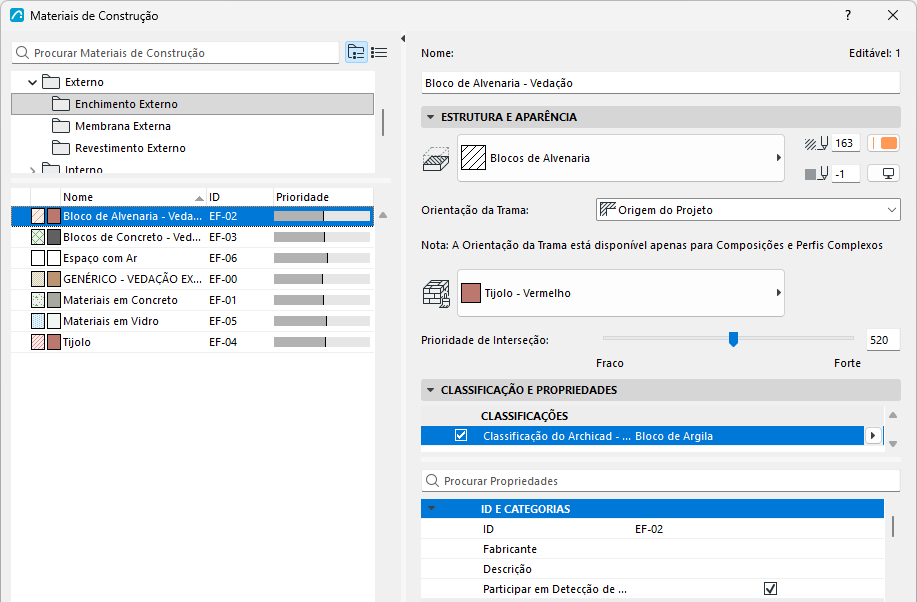Collapse the Externo folder chevron
This screenshot has height=602, width=917.
[33, 82]
